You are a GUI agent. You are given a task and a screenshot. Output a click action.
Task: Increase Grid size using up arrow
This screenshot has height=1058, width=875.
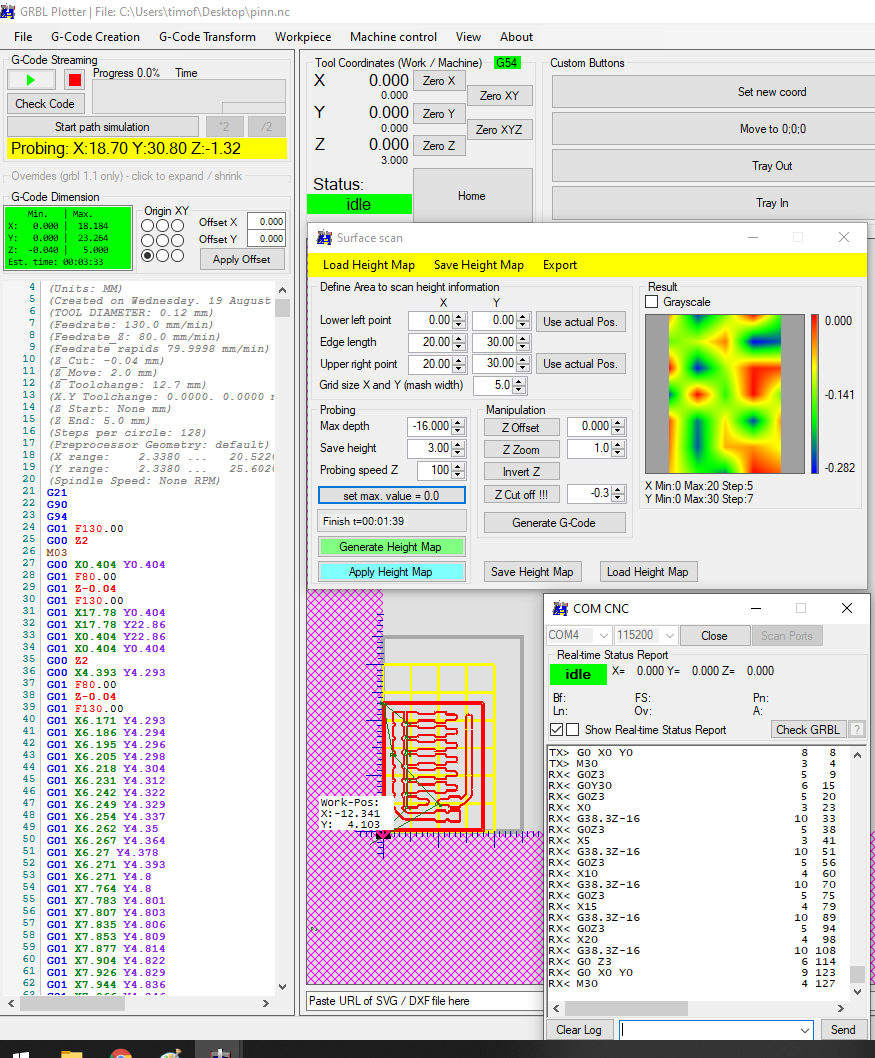[x=518, y=380]
